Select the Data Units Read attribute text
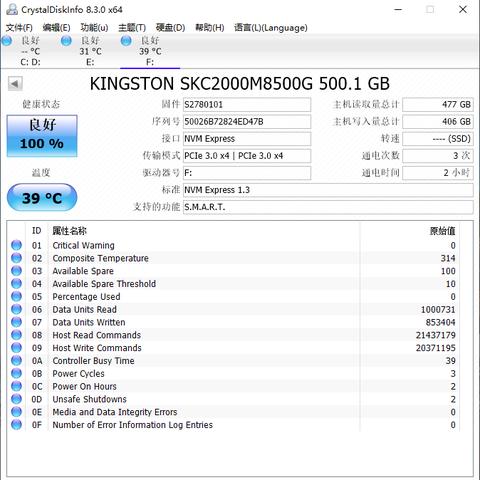 84,309
